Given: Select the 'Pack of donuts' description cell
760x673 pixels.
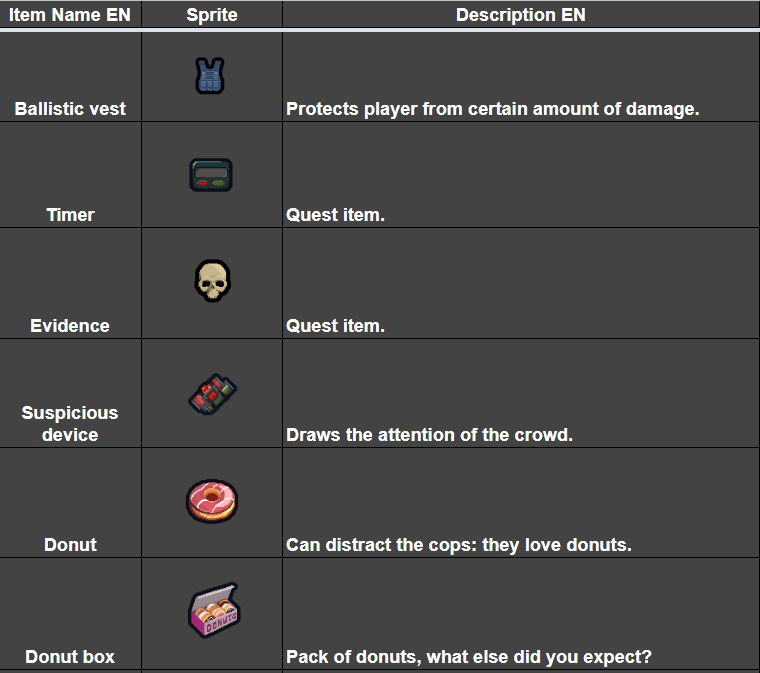Looking at the screenshot, I should [x=468, y=657].
